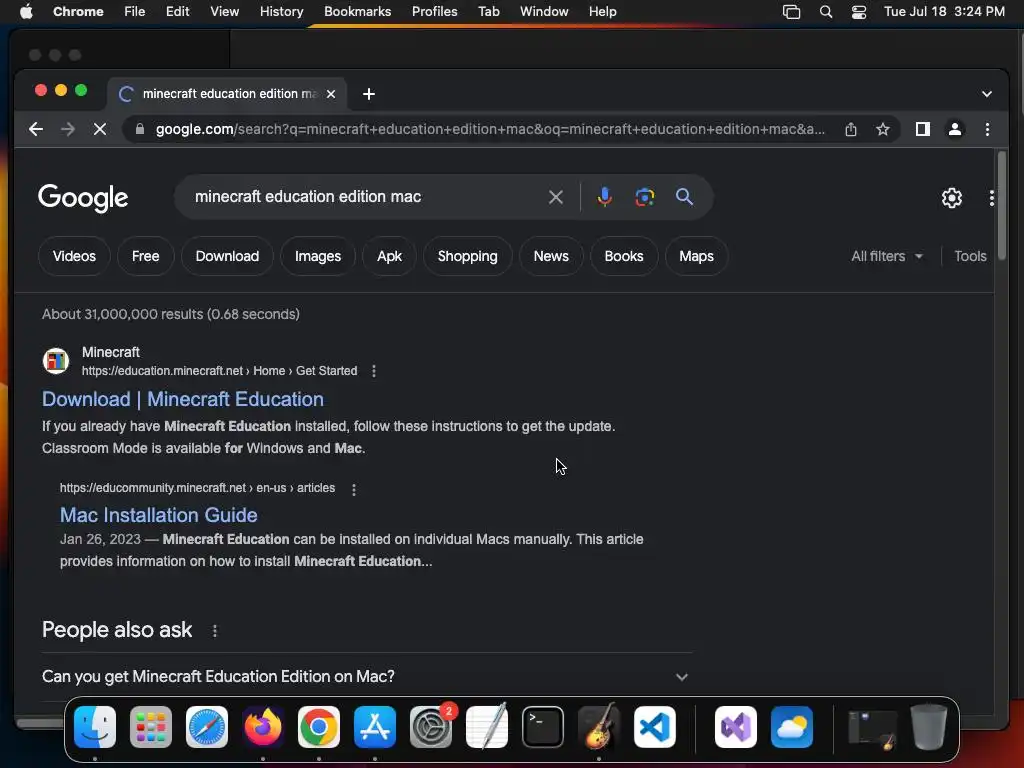Select the Apk filter chip
This screenshot has height=768, width=1024.
389,256
